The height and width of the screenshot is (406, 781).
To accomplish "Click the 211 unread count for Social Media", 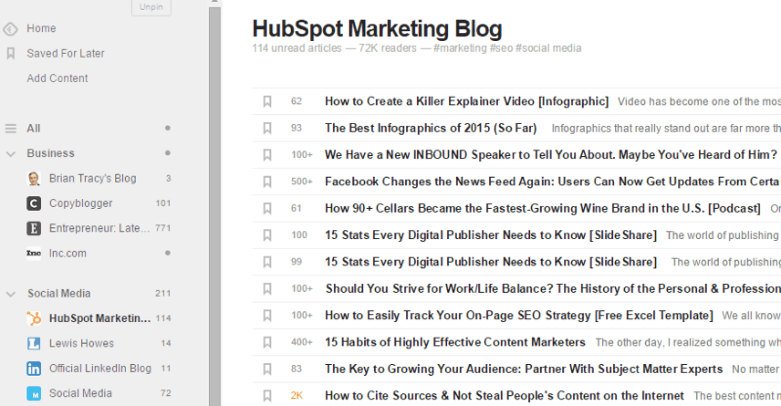I will click(163, 293).
